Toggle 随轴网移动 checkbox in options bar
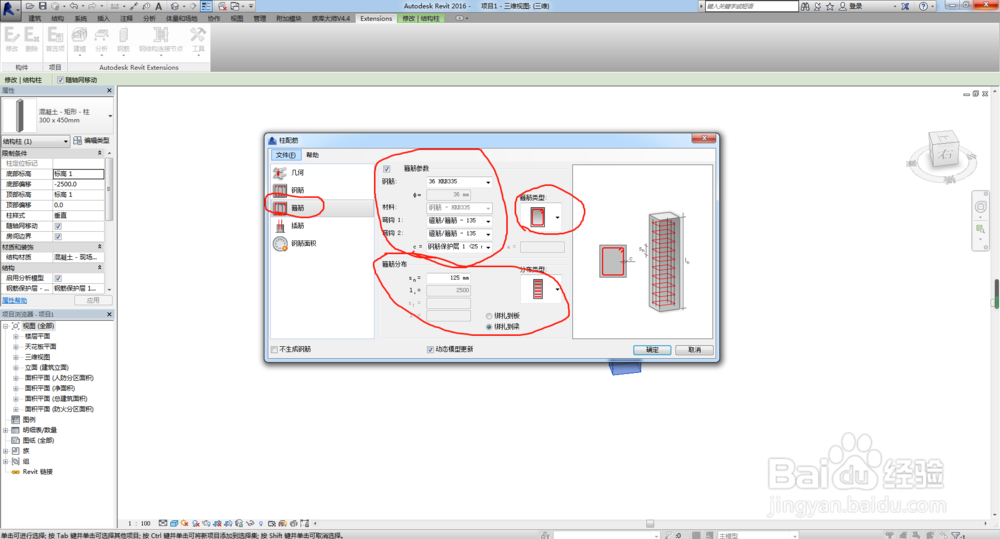 tap(61, 80)
